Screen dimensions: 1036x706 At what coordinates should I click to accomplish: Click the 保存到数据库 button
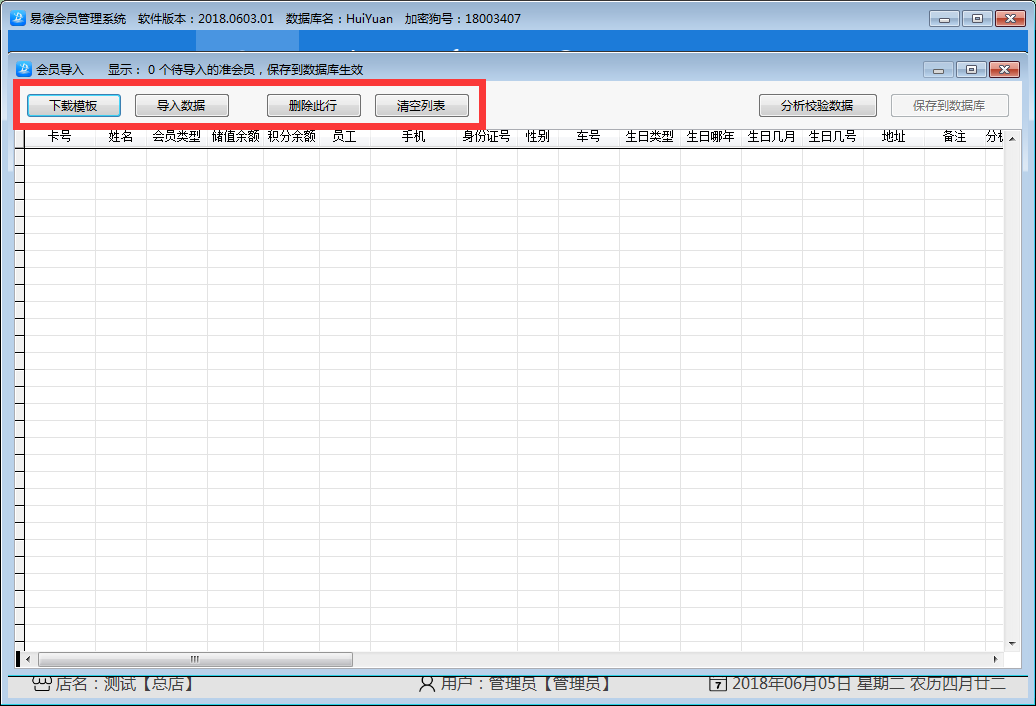pos(949,106)
